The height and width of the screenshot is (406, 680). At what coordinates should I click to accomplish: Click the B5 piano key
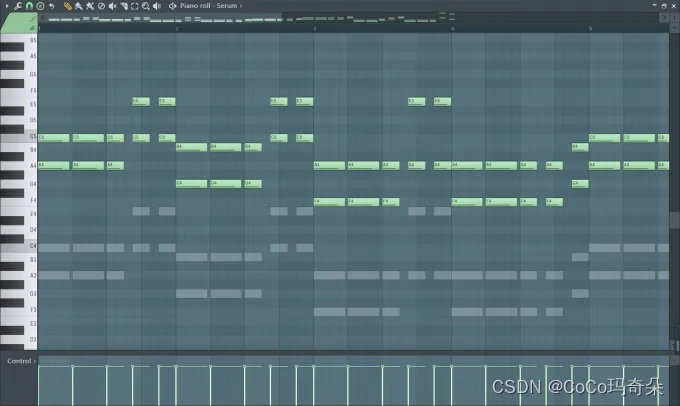coord(30,39)
